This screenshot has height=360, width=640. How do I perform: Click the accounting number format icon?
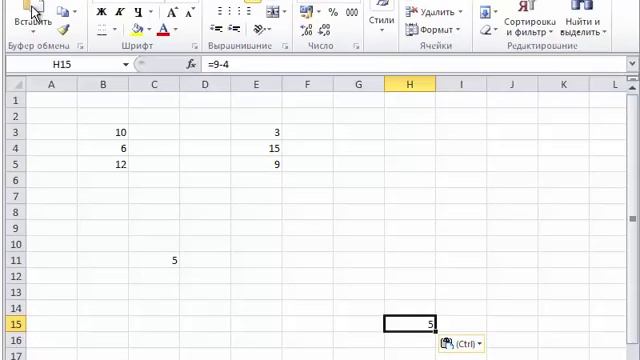click(x=307, y=12)
